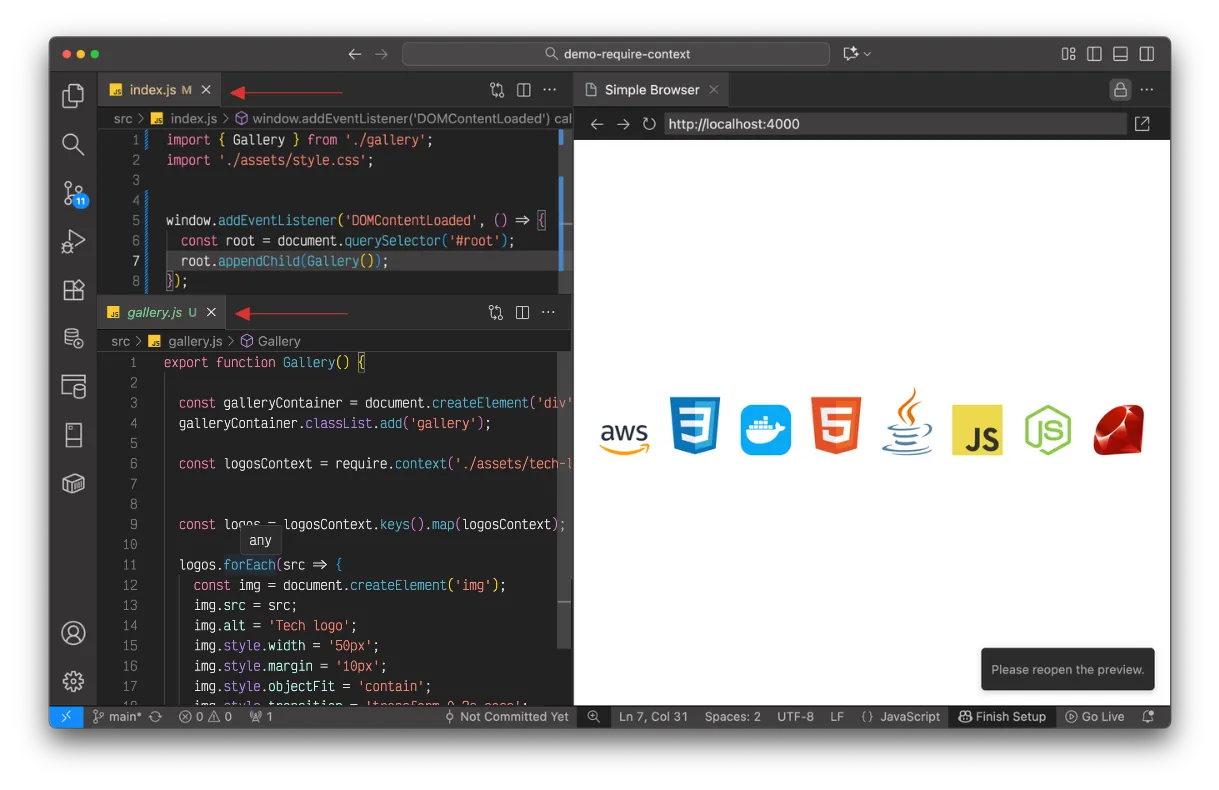Click the Accounts icon in activity bar
The width and height of the screenshot is (1219, 790).
73,633
